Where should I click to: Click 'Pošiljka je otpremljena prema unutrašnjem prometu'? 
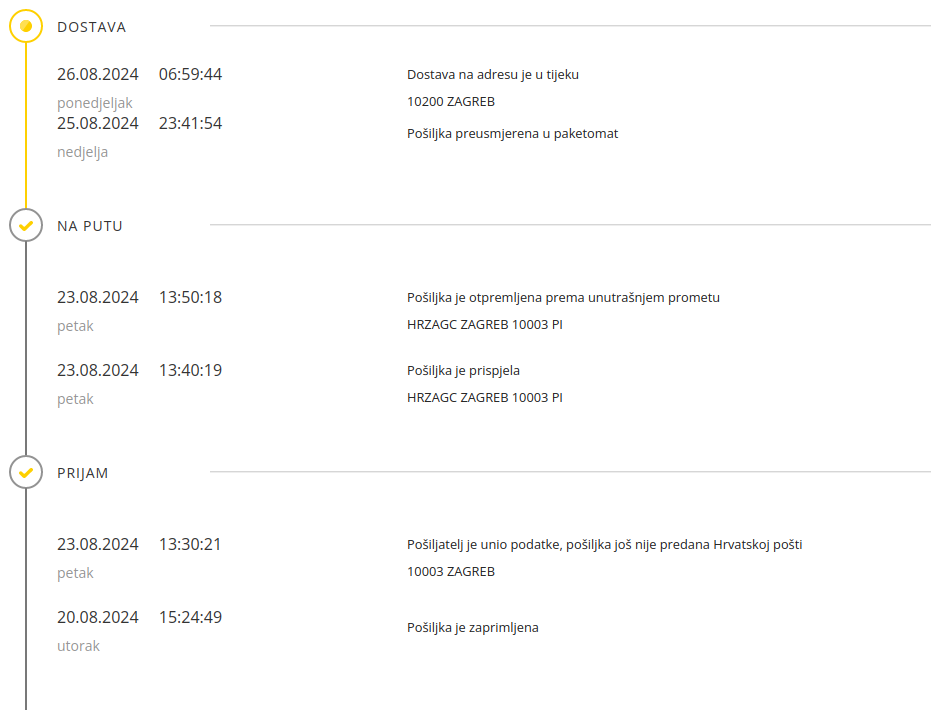[563, 297]
